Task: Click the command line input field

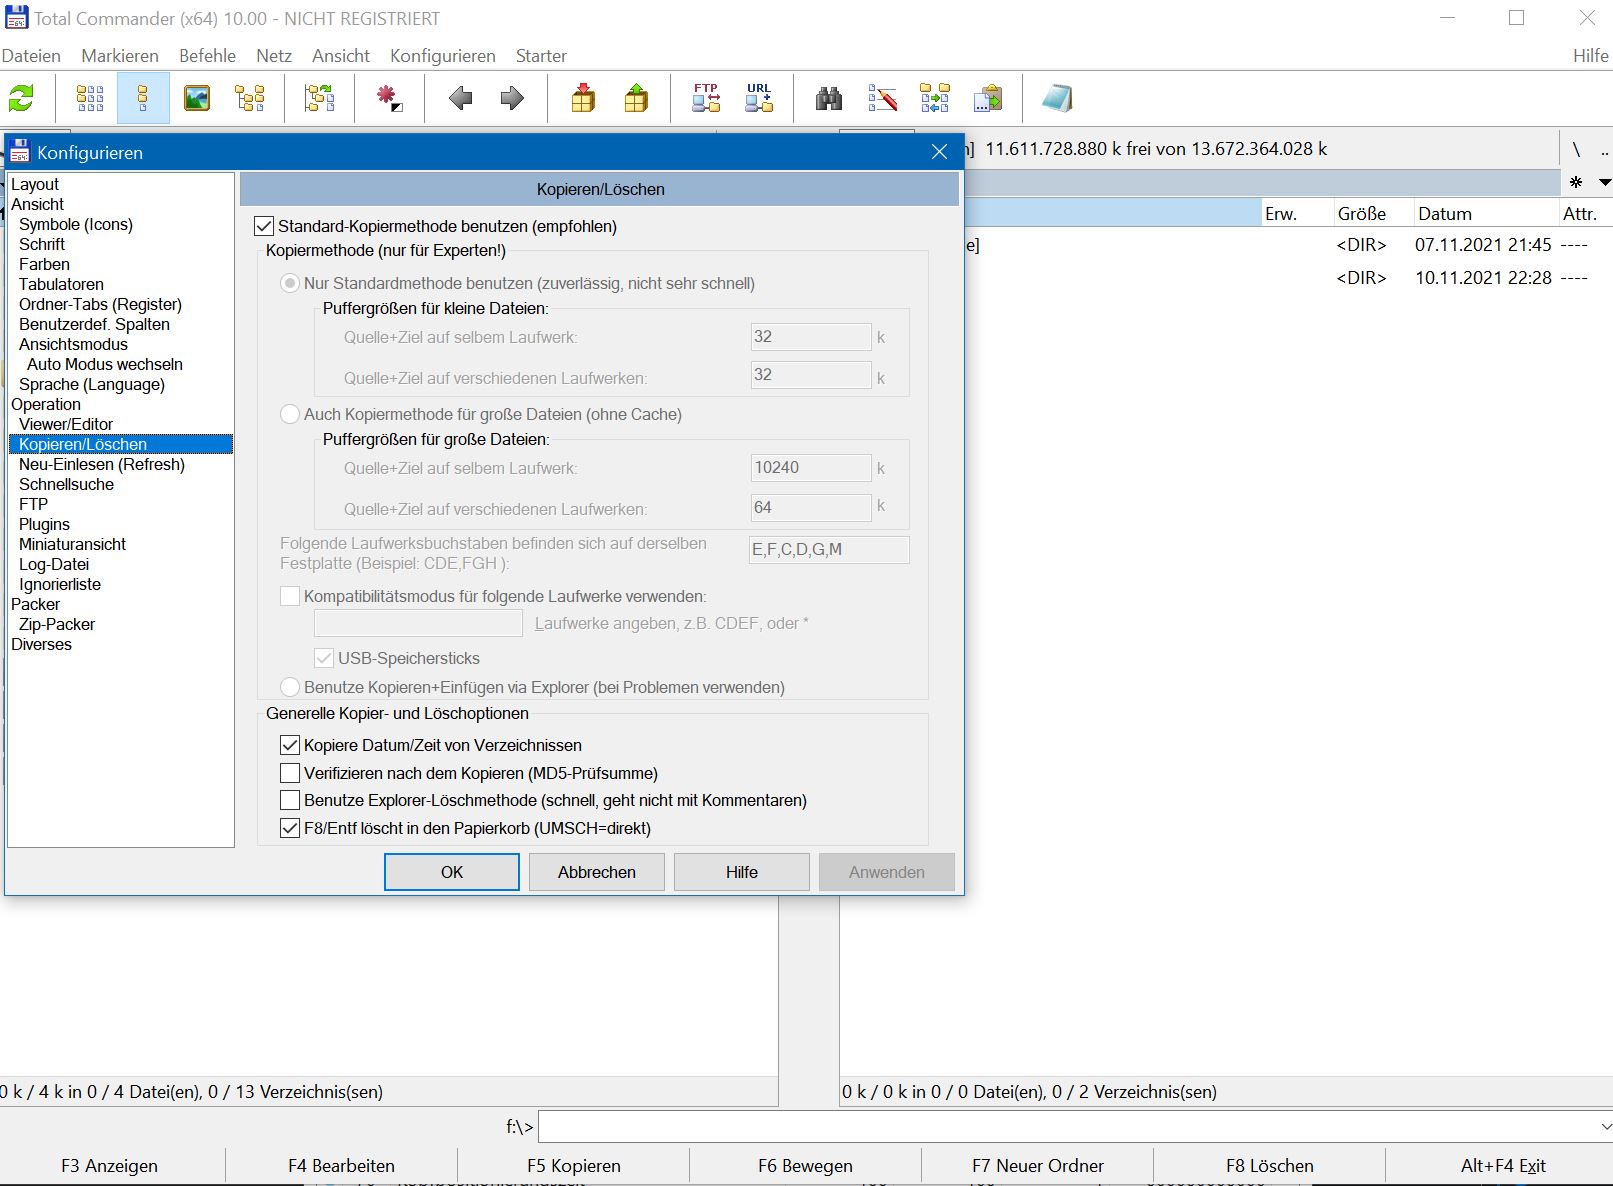Action: tap(1068, 1127)
